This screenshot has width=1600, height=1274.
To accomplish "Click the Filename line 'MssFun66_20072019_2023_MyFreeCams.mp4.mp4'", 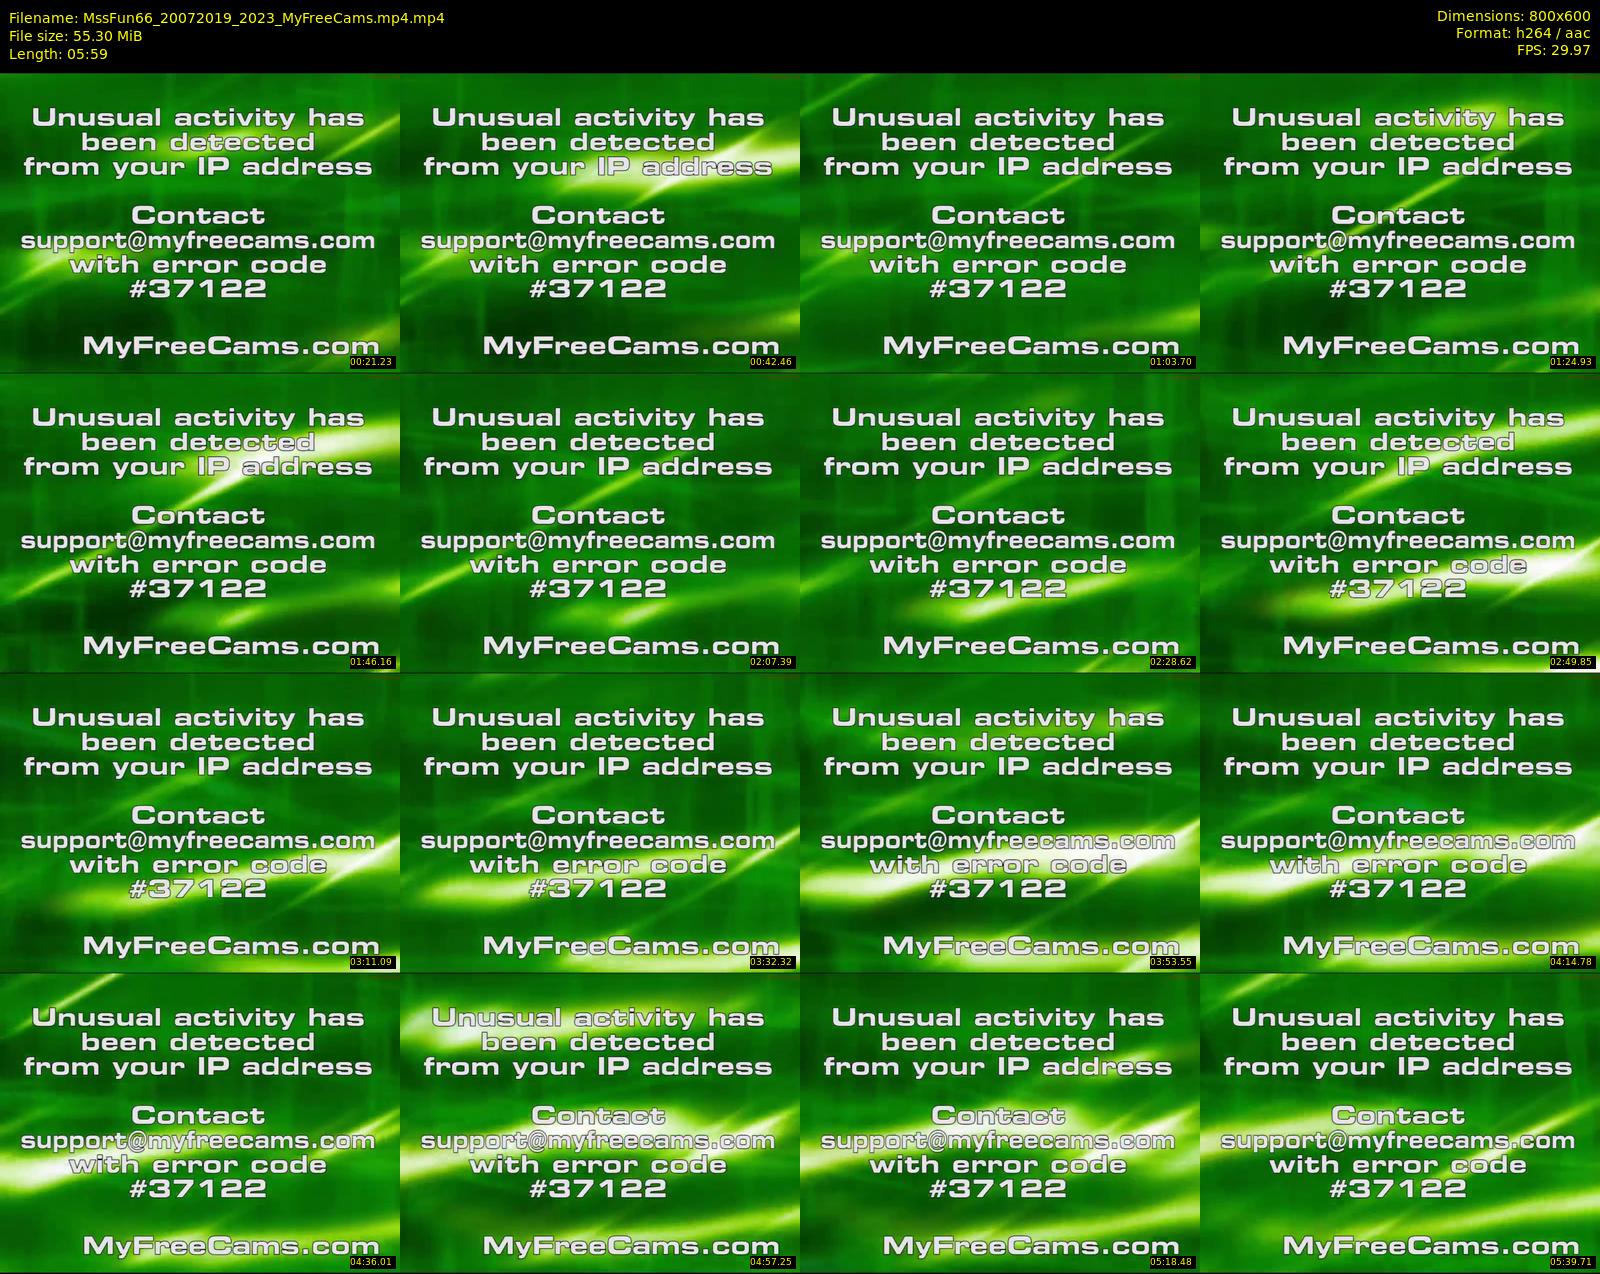I will pos(227,18).
